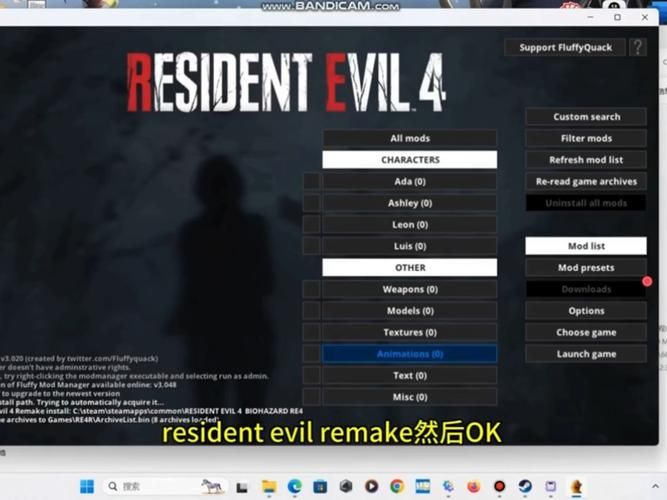Show All mods category
Viewport: 667px width, 500px height.
click(x=410, y=138)
